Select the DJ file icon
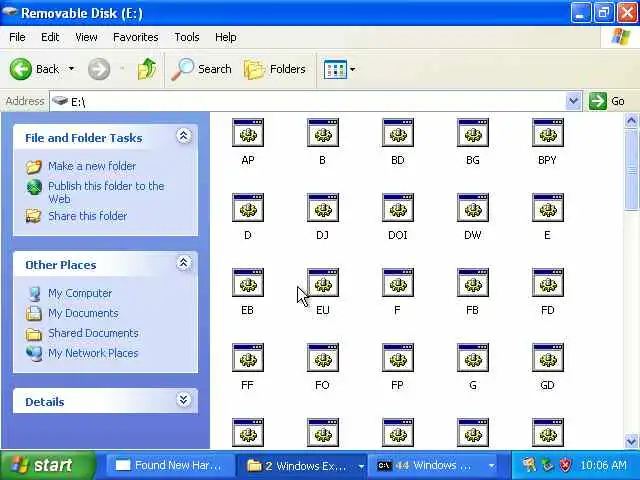 [x=323, y=208]
